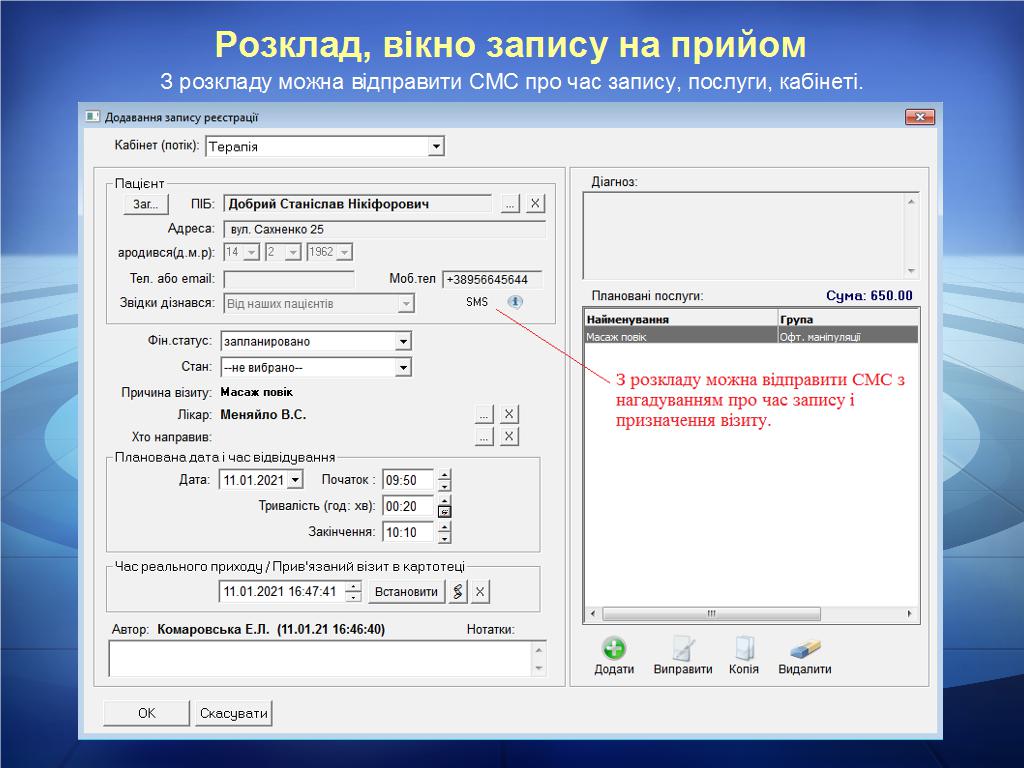Click the Додати green plus icon
This screenshot has height=768, width=1024.
click(614, 648)
